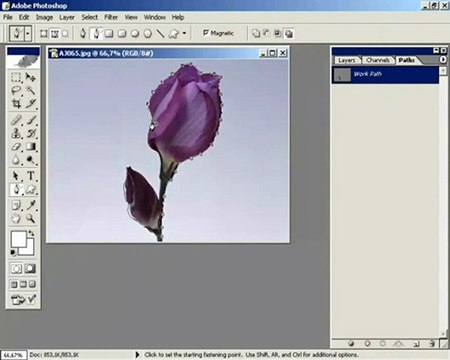Select the Blur tool
Image resolution: width=450 pixels, height=360 pixels.
click(x=16, y=160)
